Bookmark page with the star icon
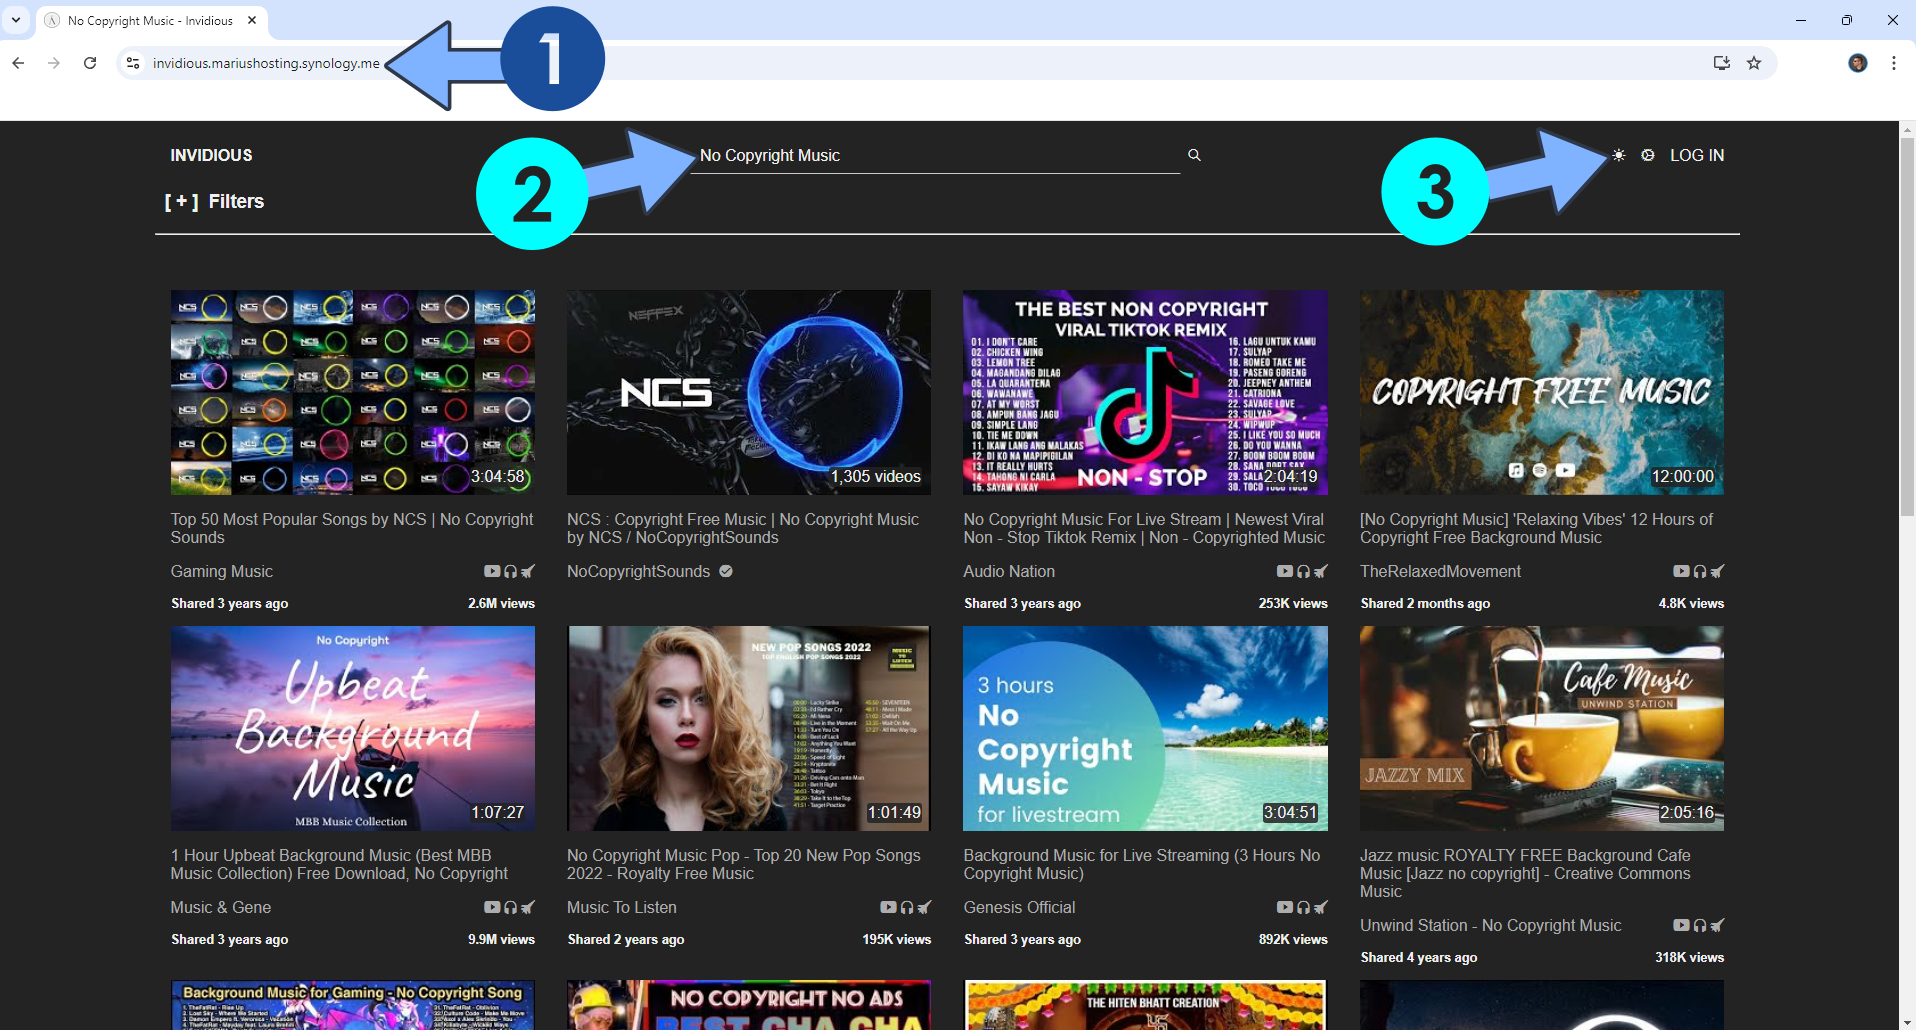This screenshot has width=1916, height=1030. coord(1754,63)
